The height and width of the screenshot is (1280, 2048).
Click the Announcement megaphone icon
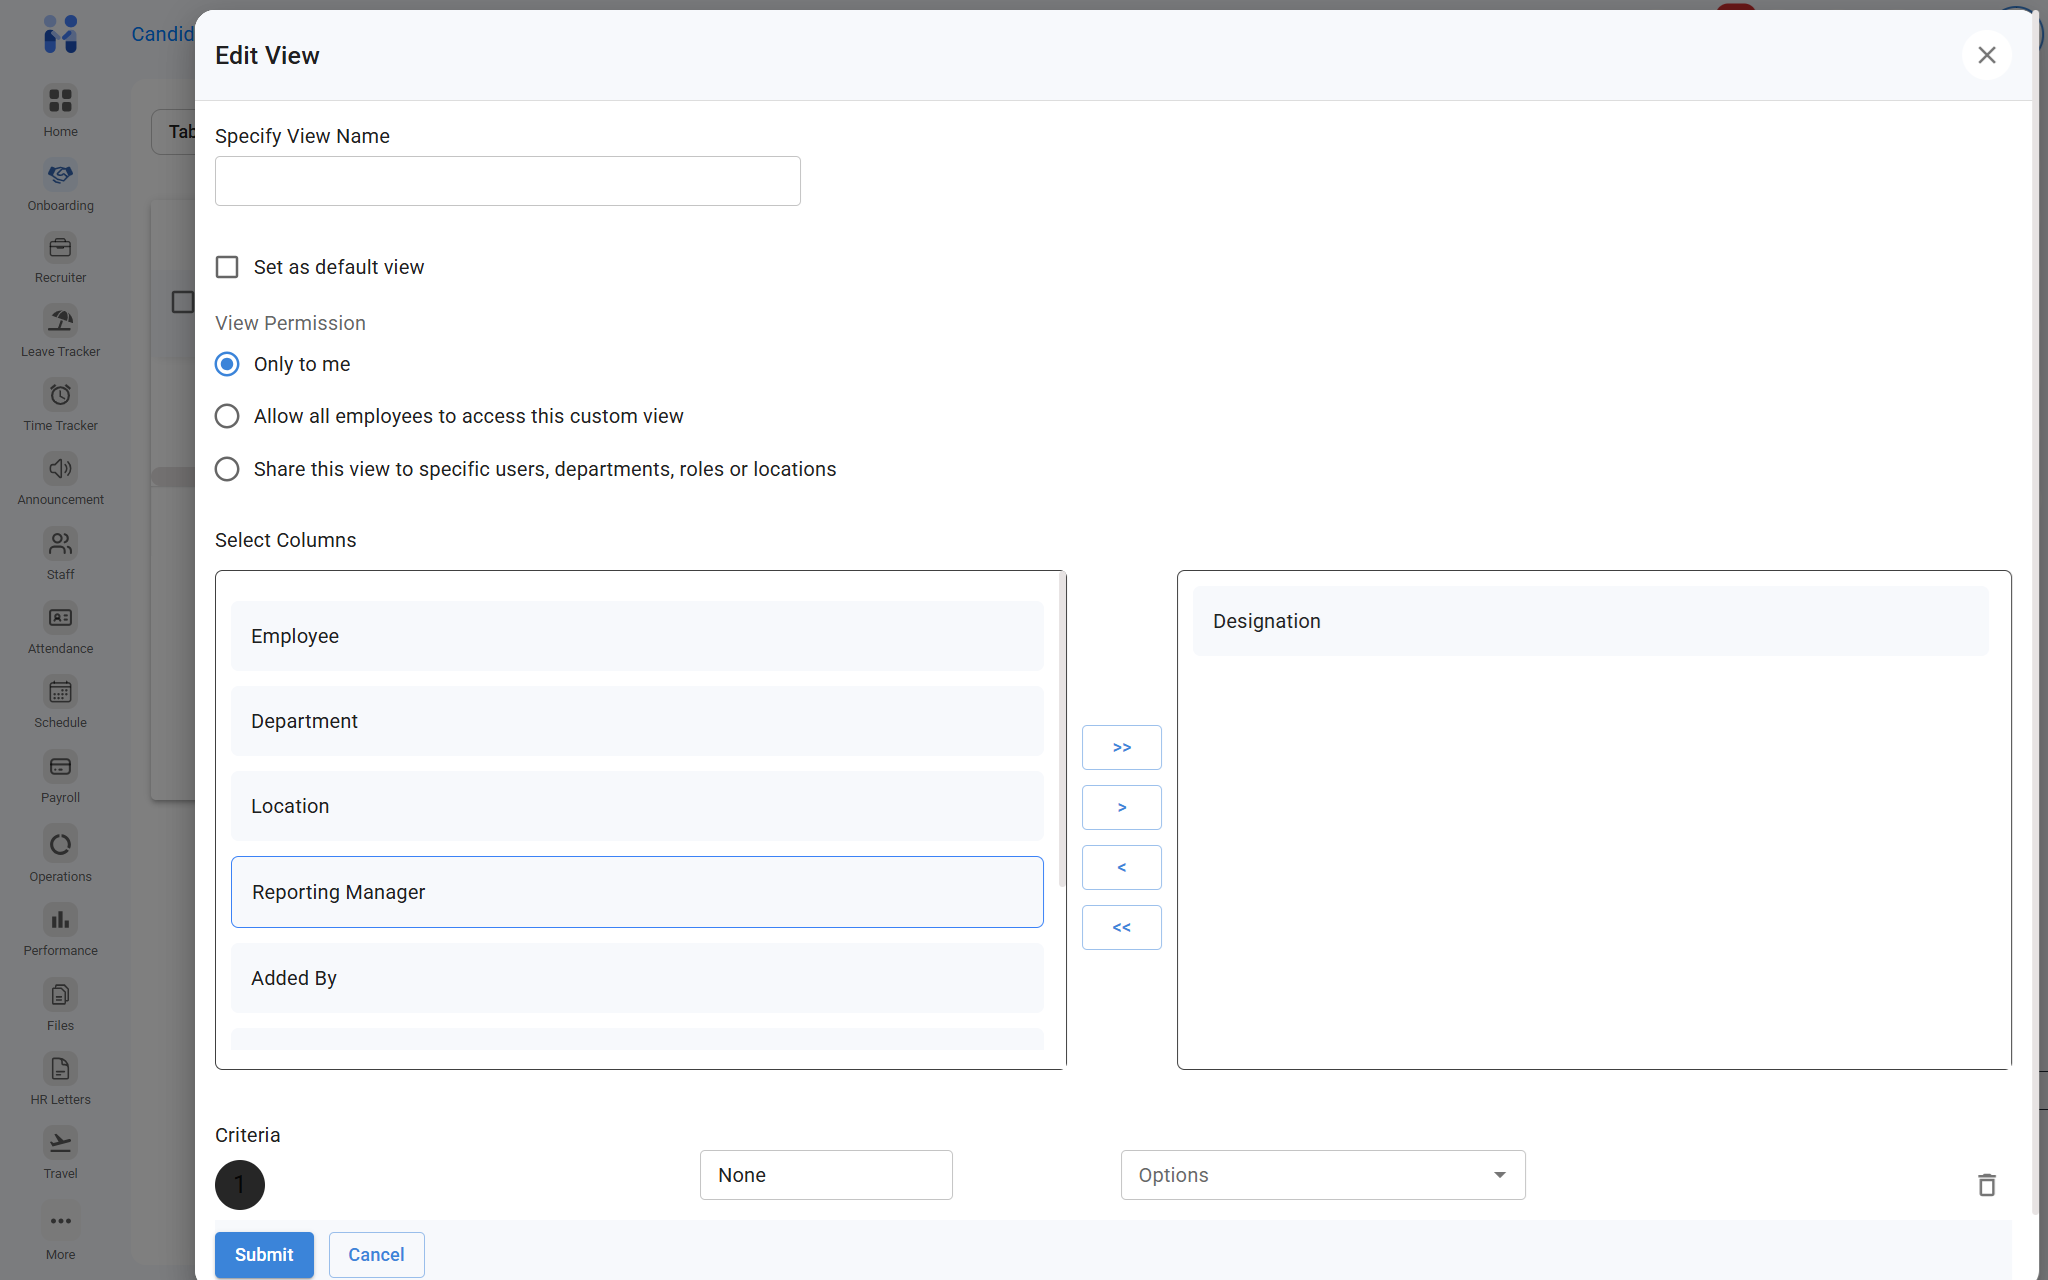coord(60,469)
